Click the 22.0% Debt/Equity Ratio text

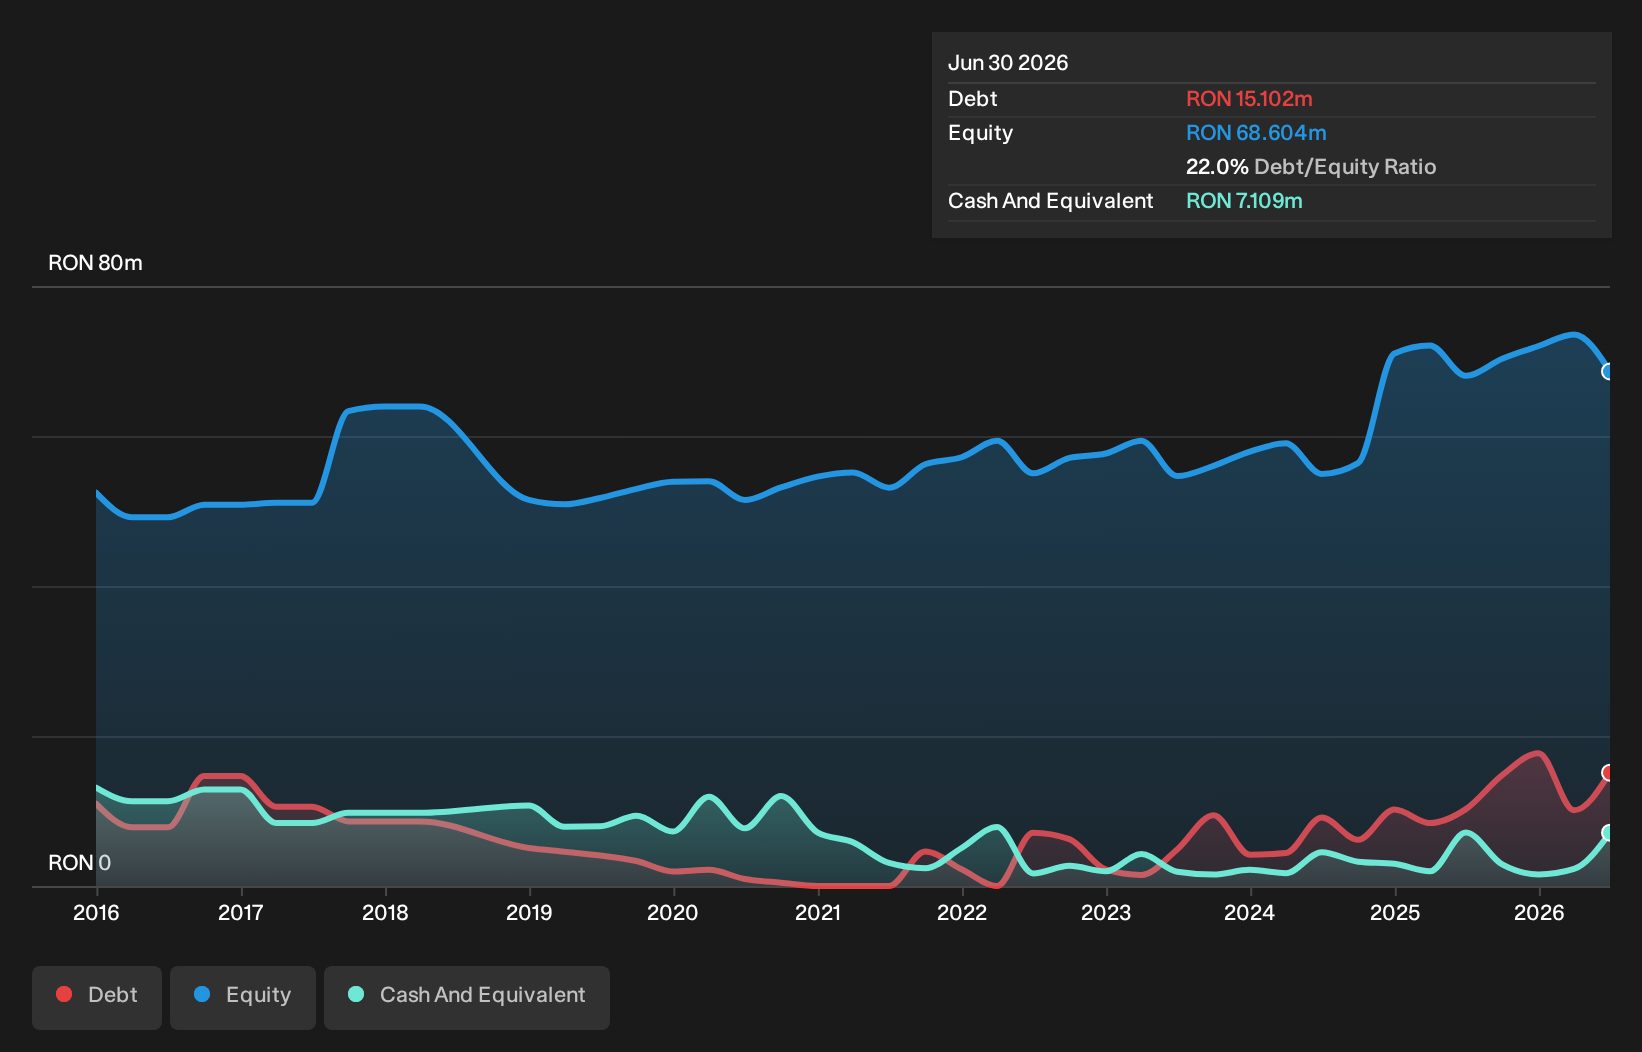1311,167
